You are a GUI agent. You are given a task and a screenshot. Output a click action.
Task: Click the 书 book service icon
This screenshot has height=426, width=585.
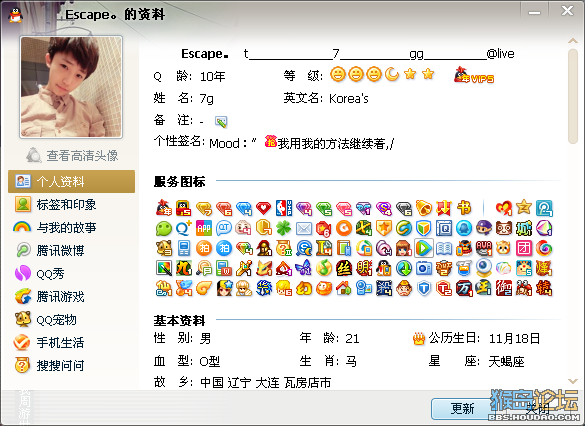464,208
